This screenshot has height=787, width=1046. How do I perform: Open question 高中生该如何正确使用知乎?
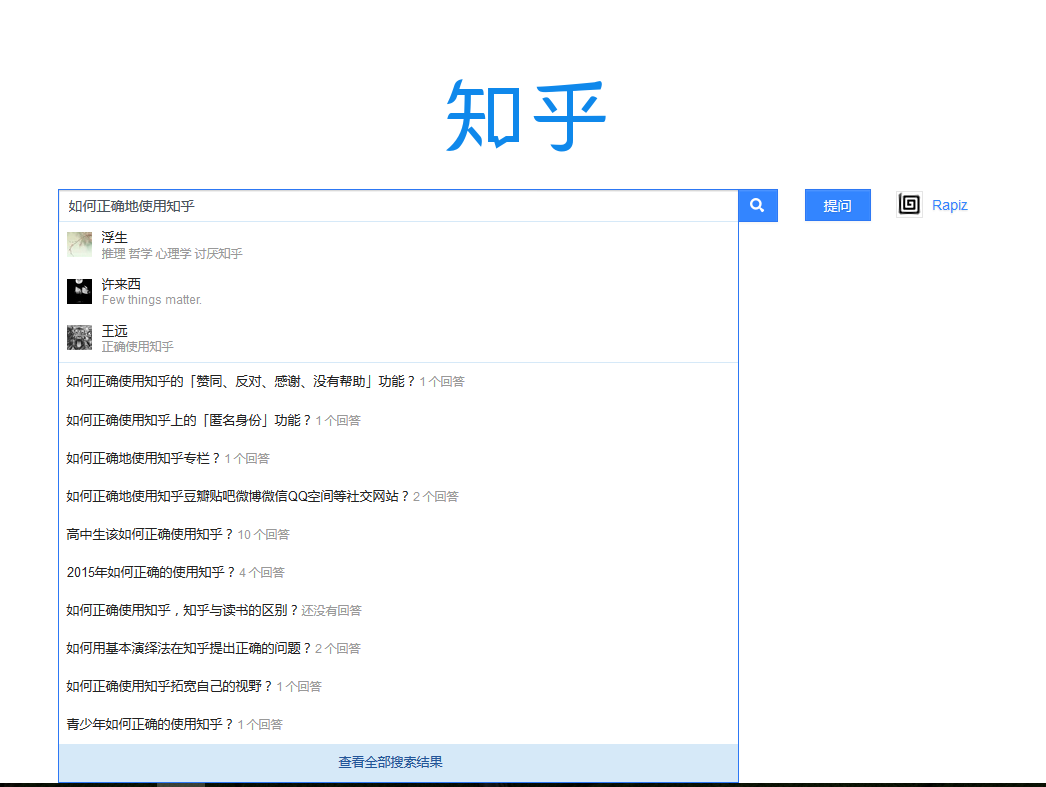click(398, 534)
